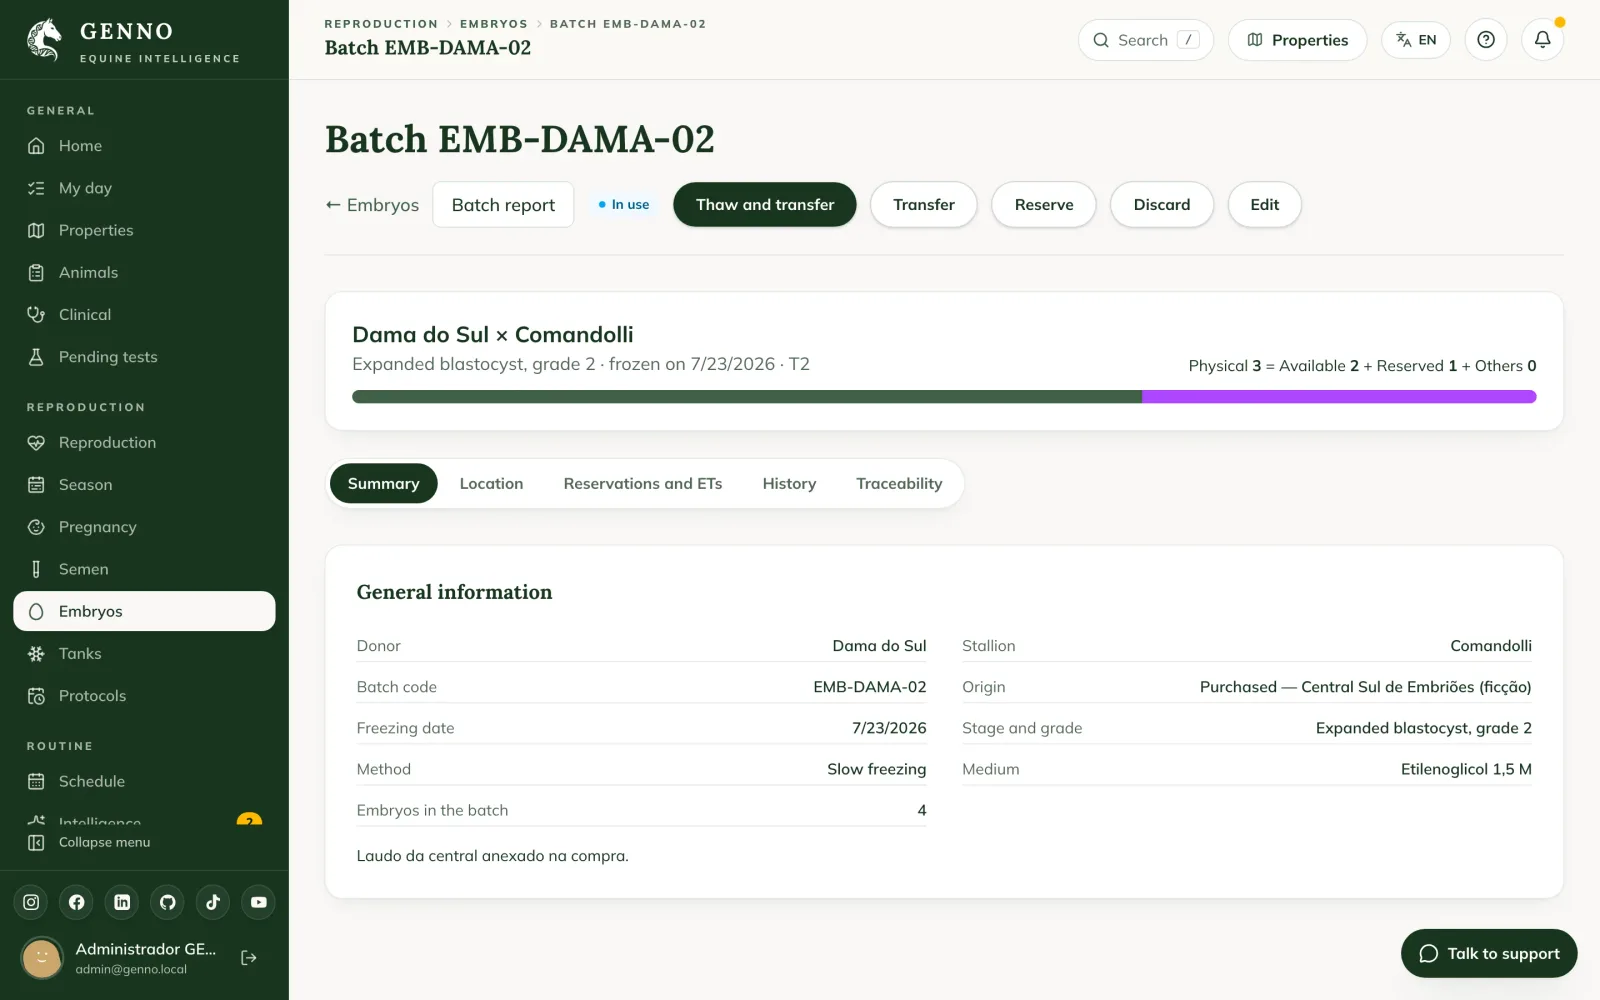Open the Batch report

[x=503, y=205]
